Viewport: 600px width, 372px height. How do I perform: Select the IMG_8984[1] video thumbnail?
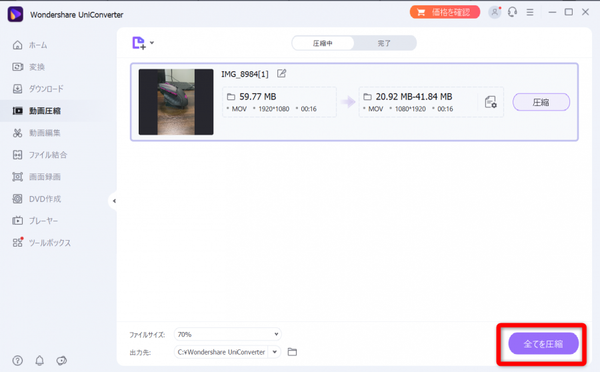176,102
